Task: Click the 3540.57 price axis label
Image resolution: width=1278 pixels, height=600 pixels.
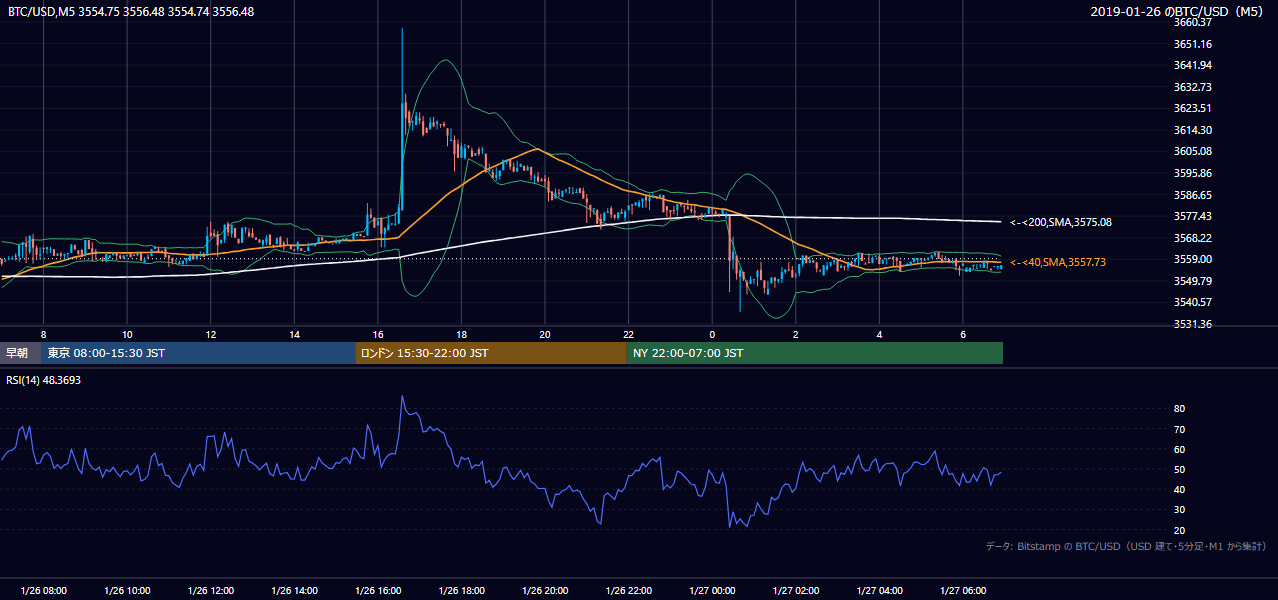Action: pyautogui.click(x=1193, y=302)
